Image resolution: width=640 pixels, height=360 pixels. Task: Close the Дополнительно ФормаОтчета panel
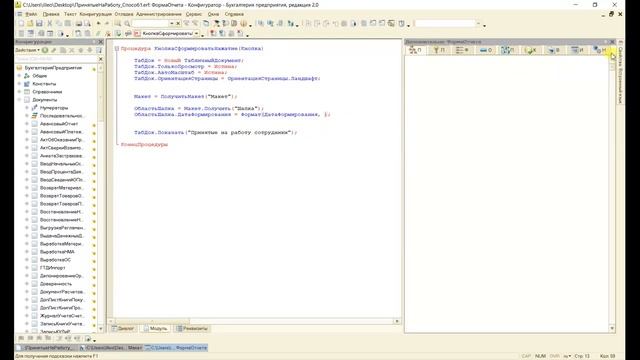(612, 42)
